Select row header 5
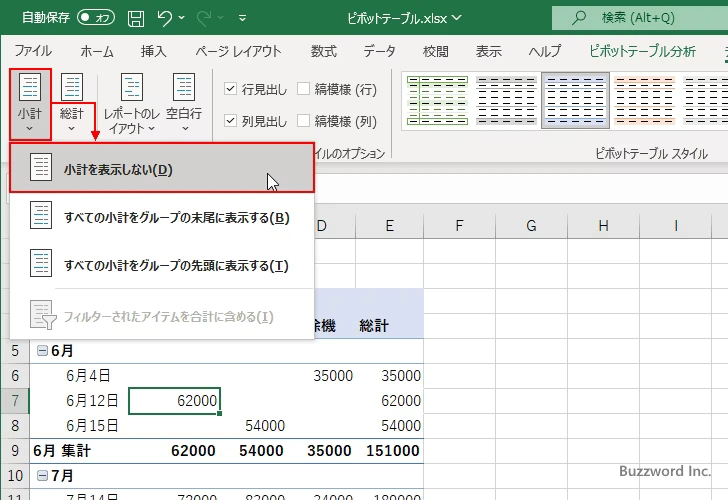This screenshot has height=500, width=728. point(15,351)
